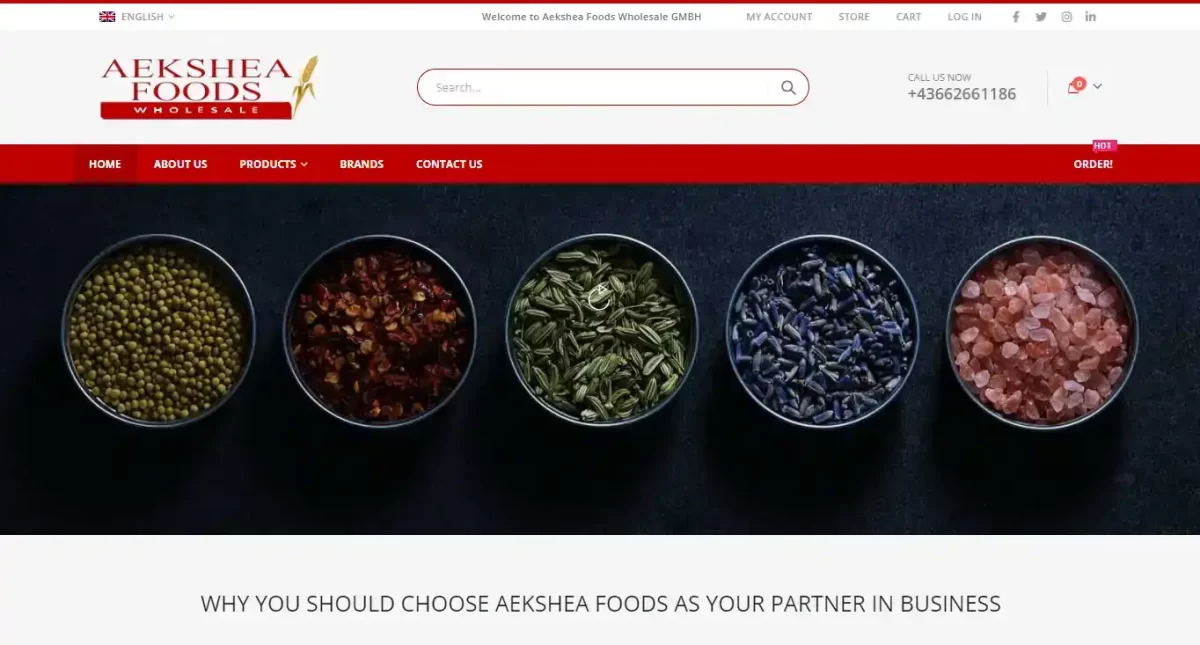Click the UK flag language icon
This screenshot has height=645, width=1200.
(x=107, y=17)
